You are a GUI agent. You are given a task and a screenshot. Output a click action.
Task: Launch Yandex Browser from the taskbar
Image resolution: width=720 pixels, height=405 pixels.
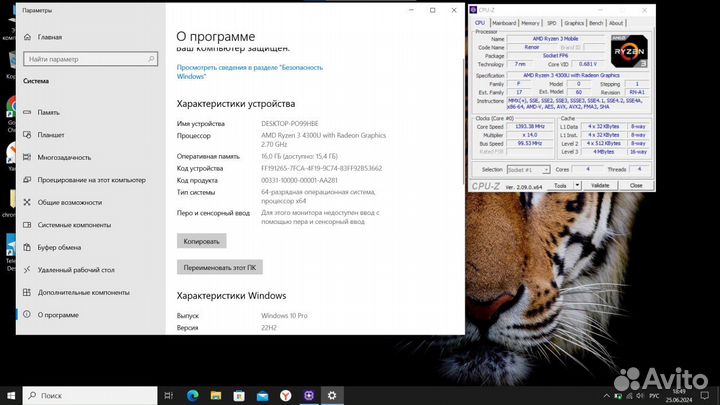tap(286, 395)
